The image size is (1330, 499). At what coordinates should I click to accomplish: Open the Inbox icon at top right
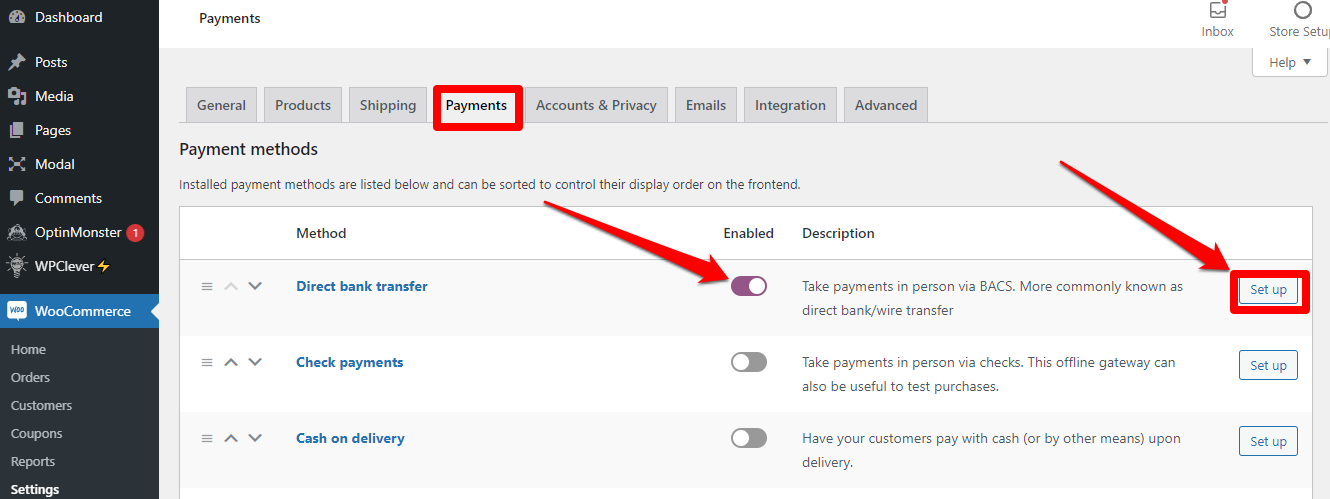1217,11
